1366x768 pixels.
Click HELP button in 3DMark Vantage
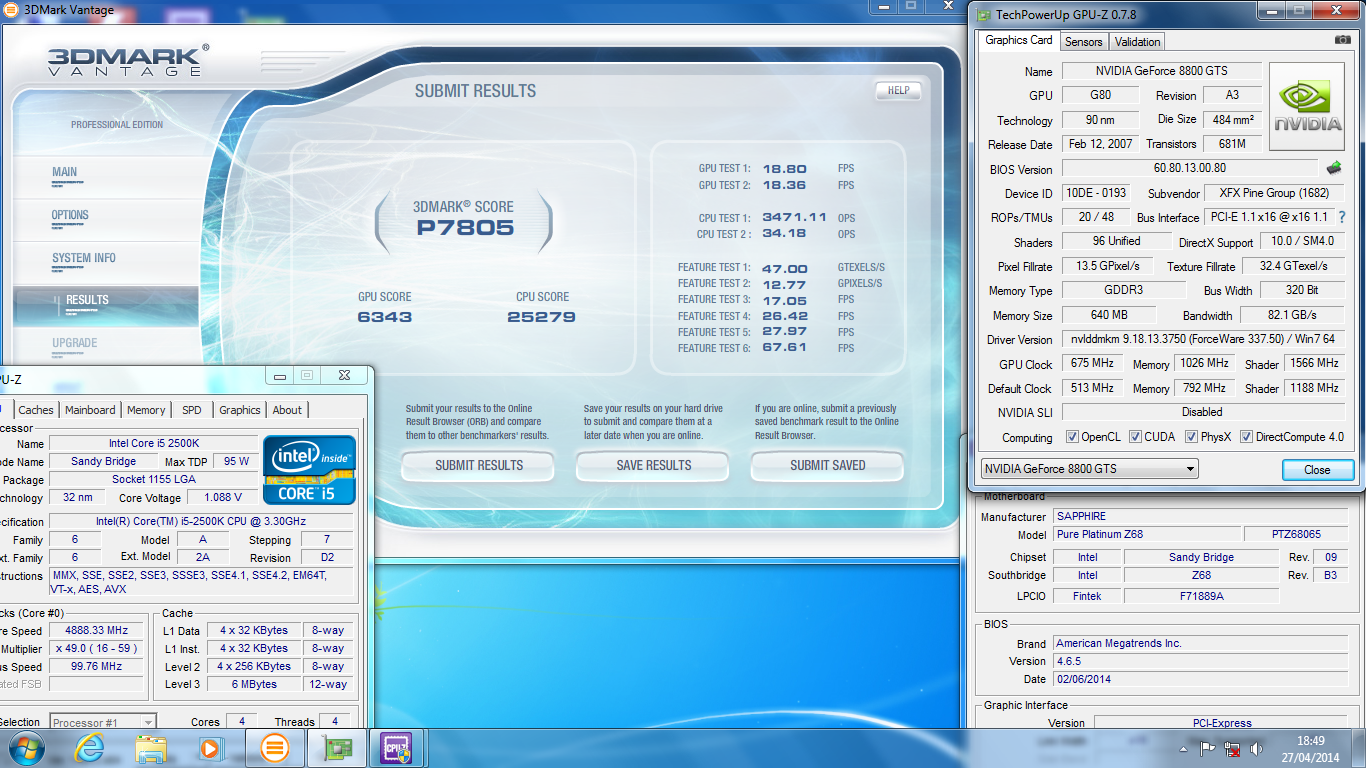(x=898, y=90)
